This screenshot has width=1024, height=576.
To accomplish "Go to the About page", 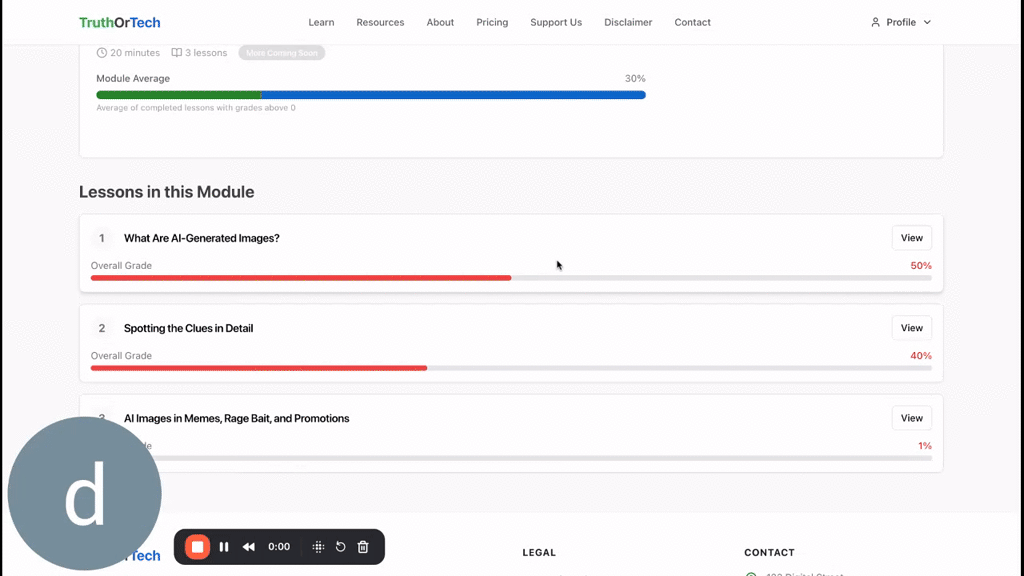I will point(440,22).
